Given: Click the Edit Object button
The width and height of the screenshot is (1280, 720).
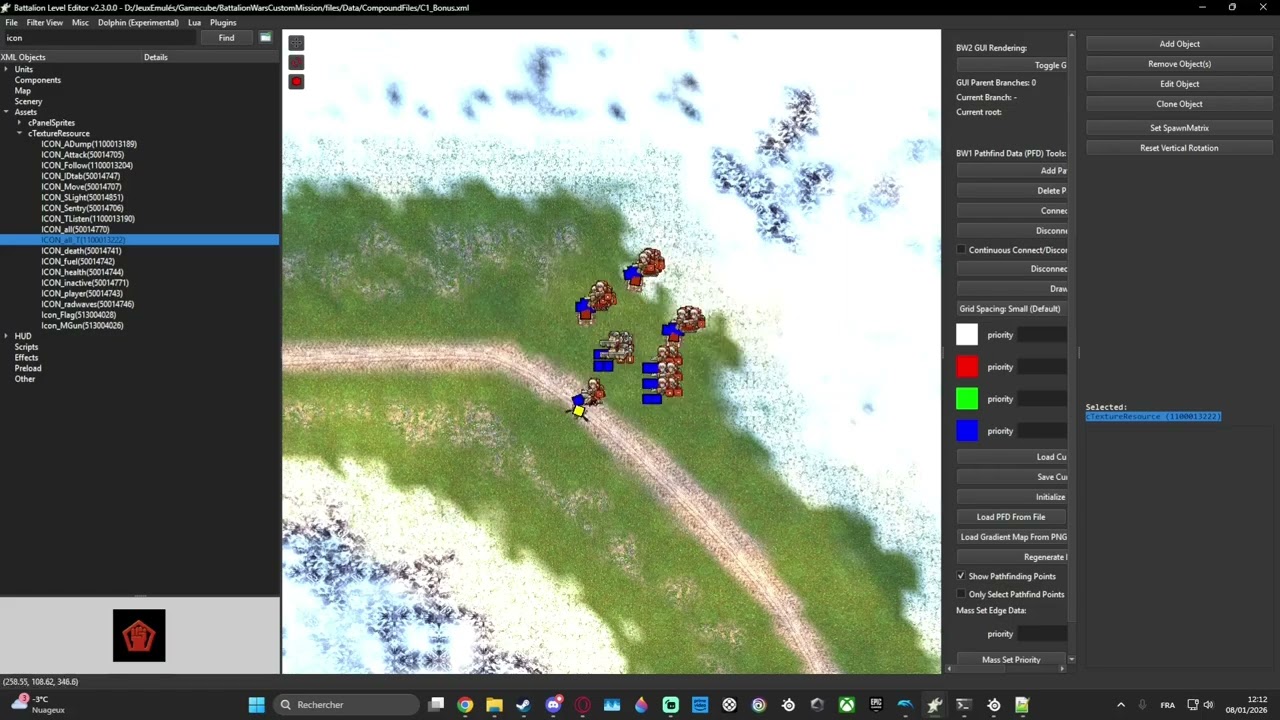Looking at the screenshot, I should coord(1180,84).
